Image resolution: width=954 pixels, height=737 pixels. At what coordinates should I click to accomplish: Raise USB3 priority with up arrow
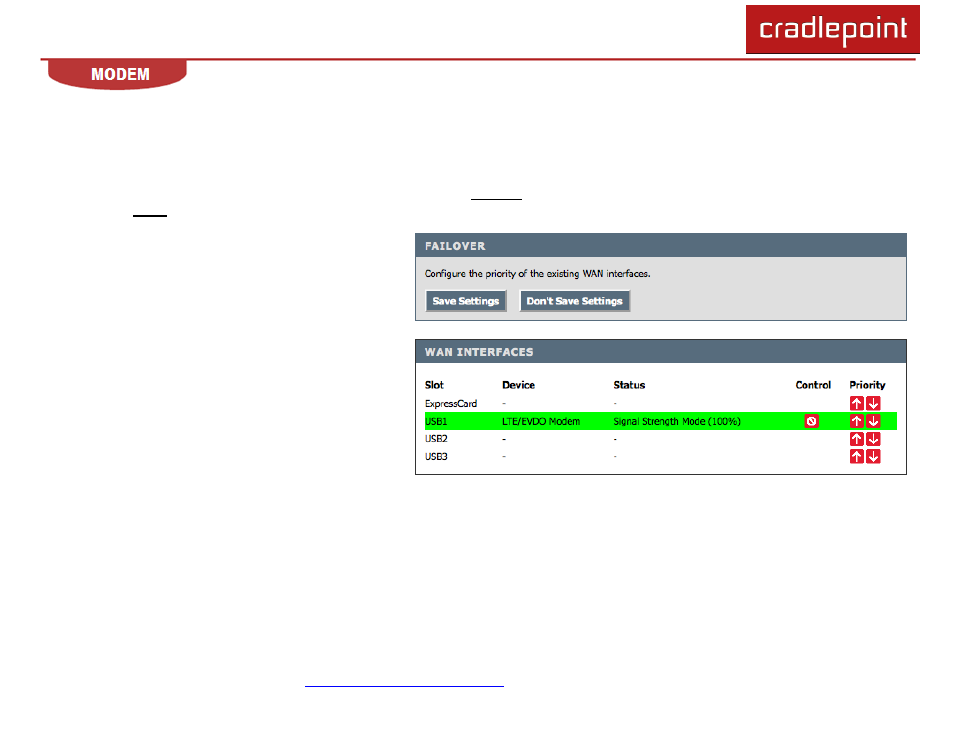857,456
